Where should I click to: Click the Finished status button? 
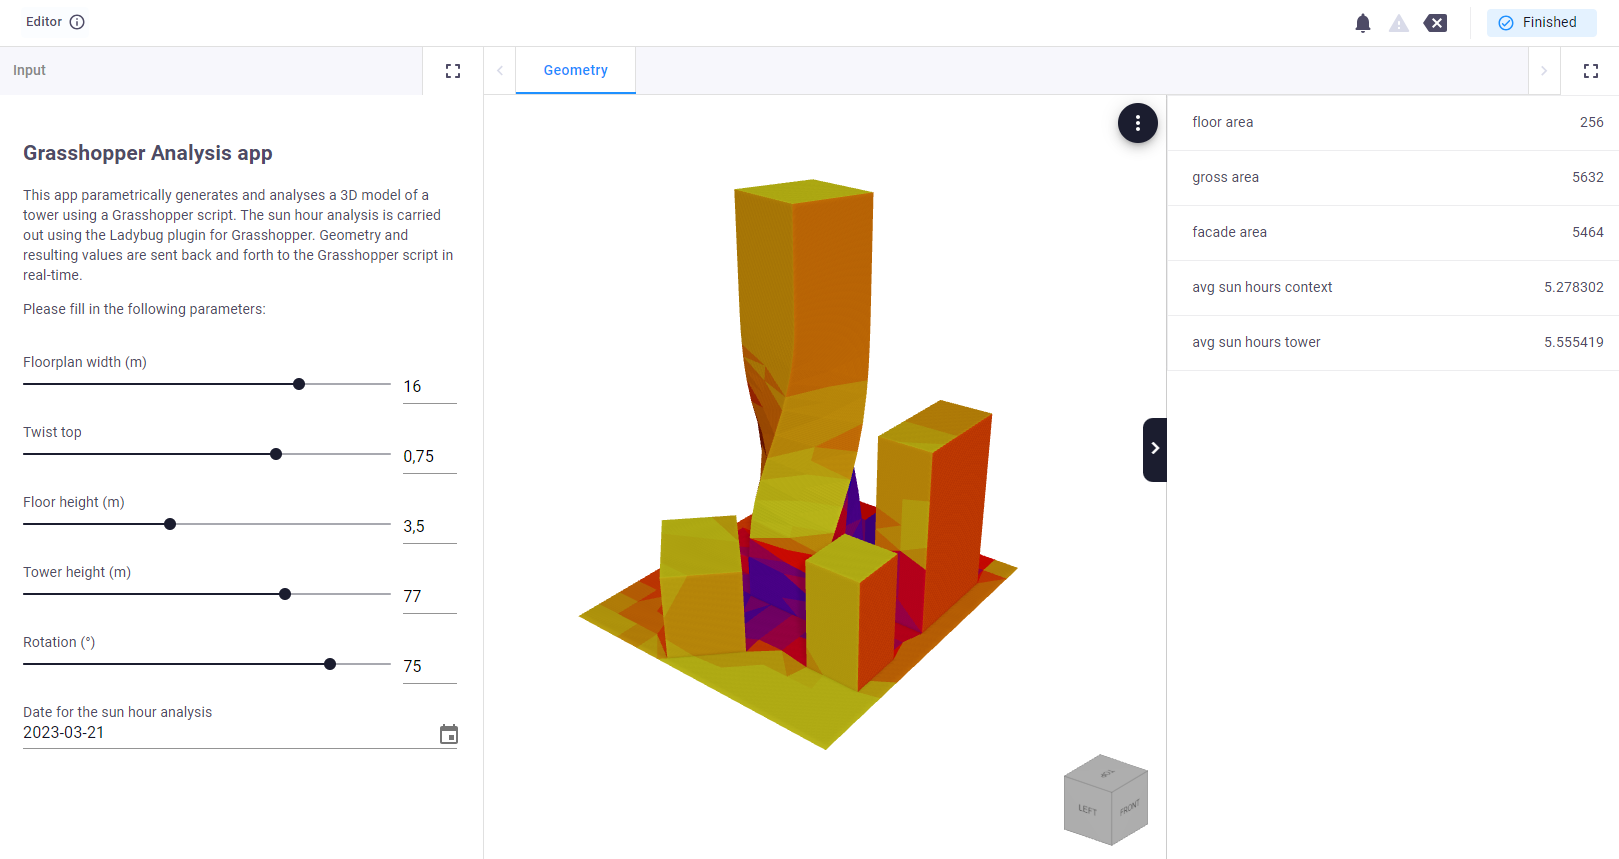click(x=1541, y=23)
